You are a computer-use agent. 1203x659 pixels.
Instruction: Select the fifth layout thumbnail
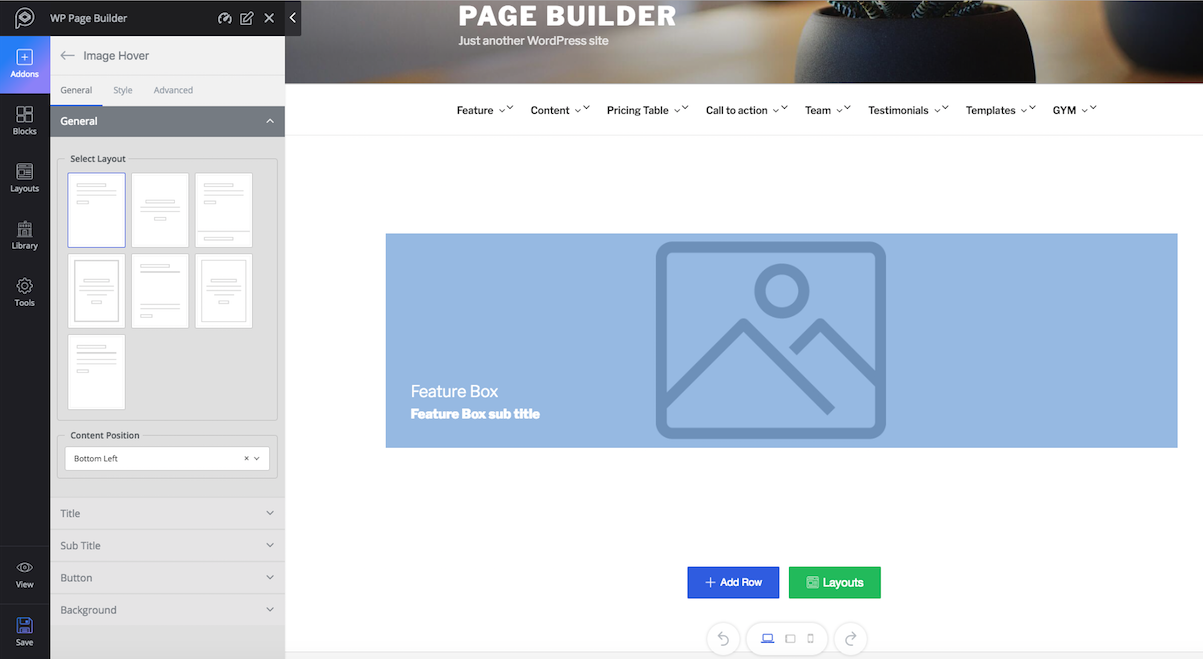tap(160, 291)
